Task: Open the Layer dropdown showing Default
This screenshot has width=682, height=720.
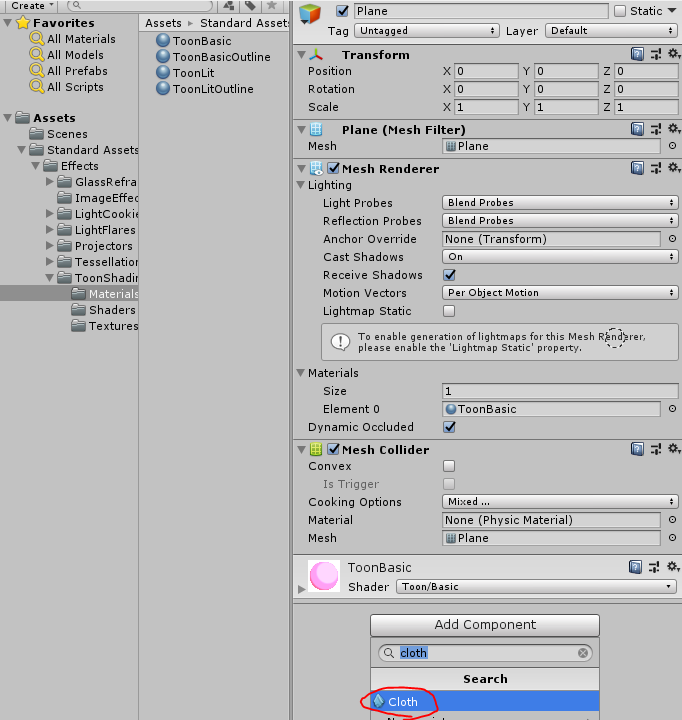Action: (x=611, y=31)
